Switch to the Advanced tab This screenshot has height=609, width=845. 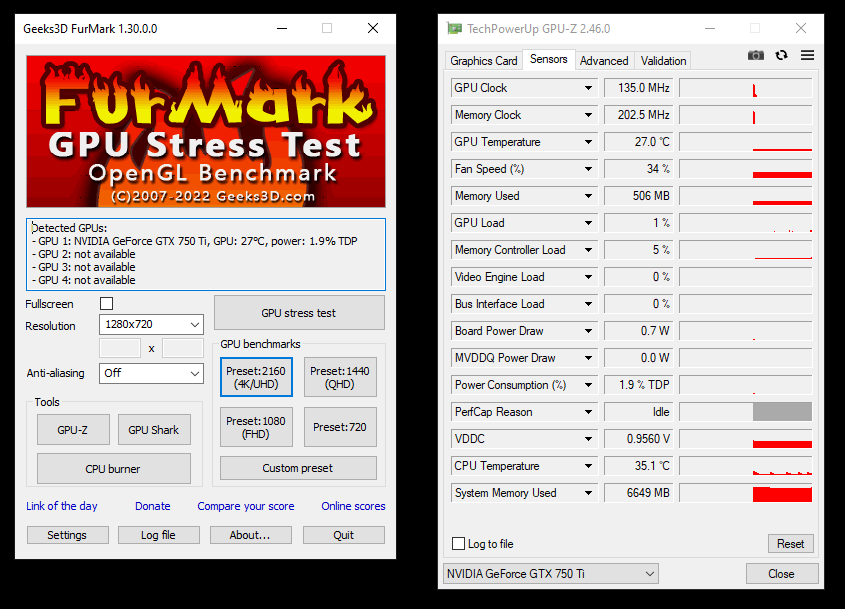point(604,61)
